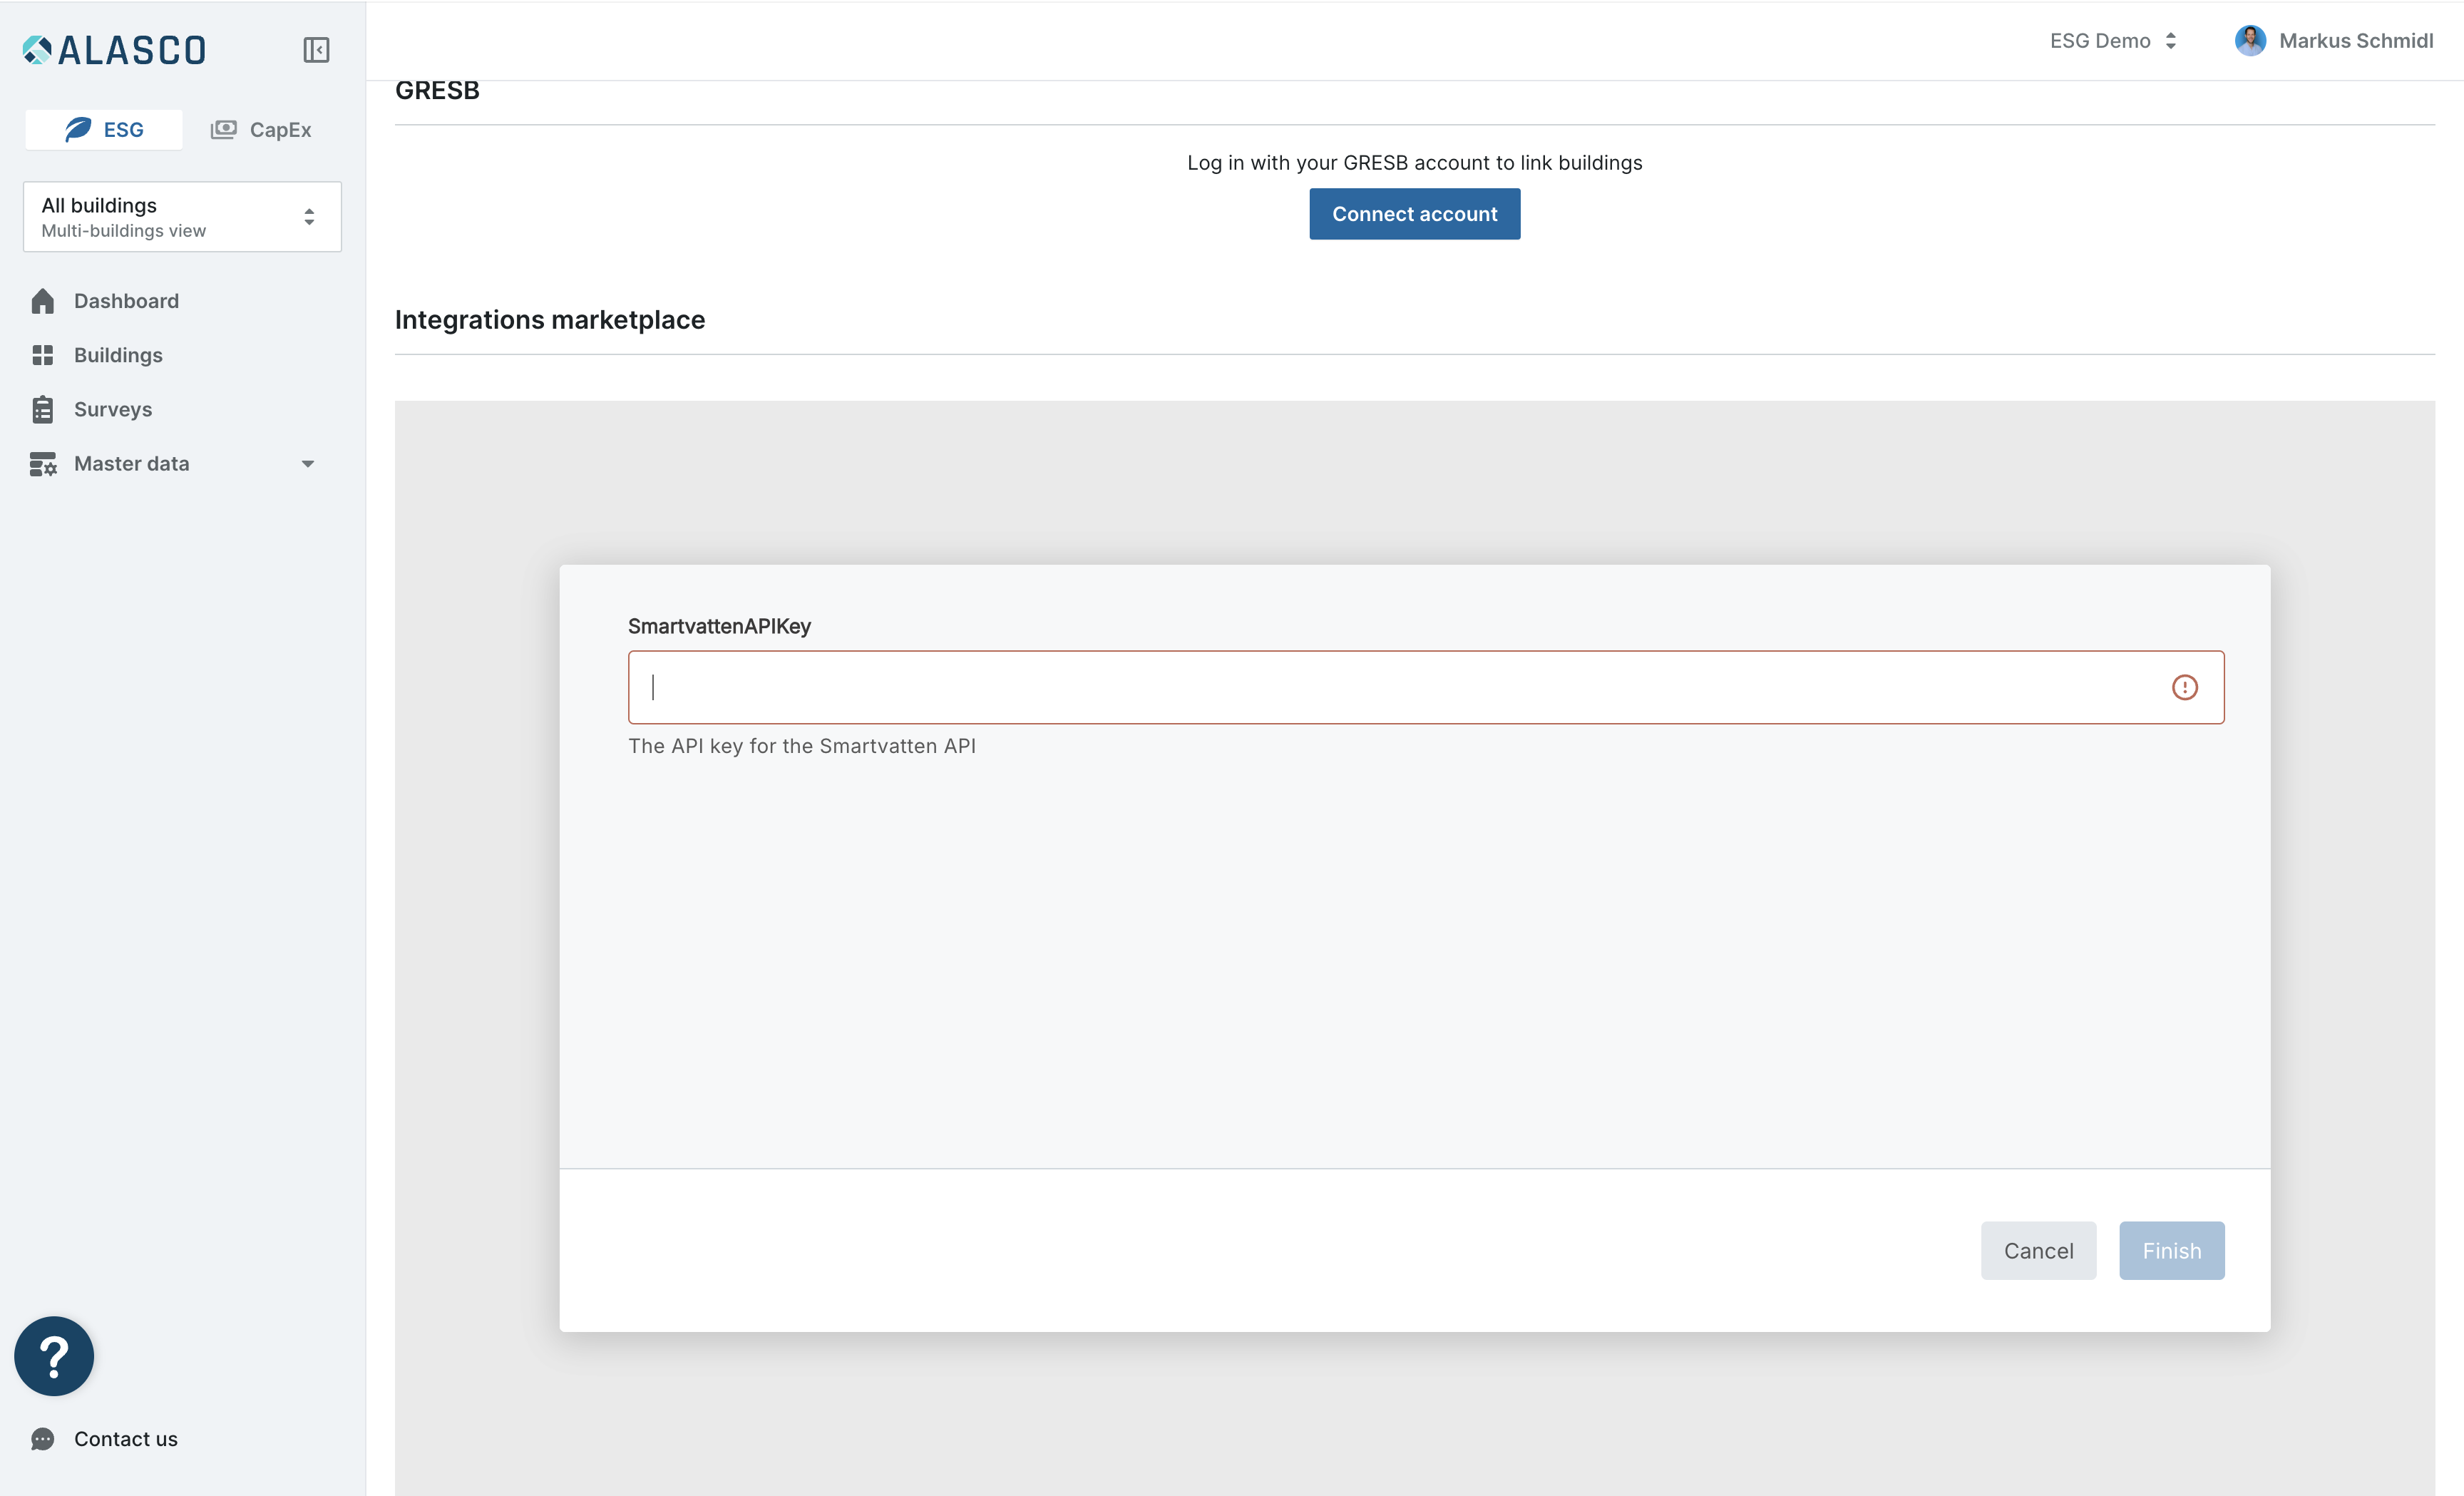Expand the Master data submenu arrow
Viewport: 2464px width, 1496px height.
click(308, 464)
